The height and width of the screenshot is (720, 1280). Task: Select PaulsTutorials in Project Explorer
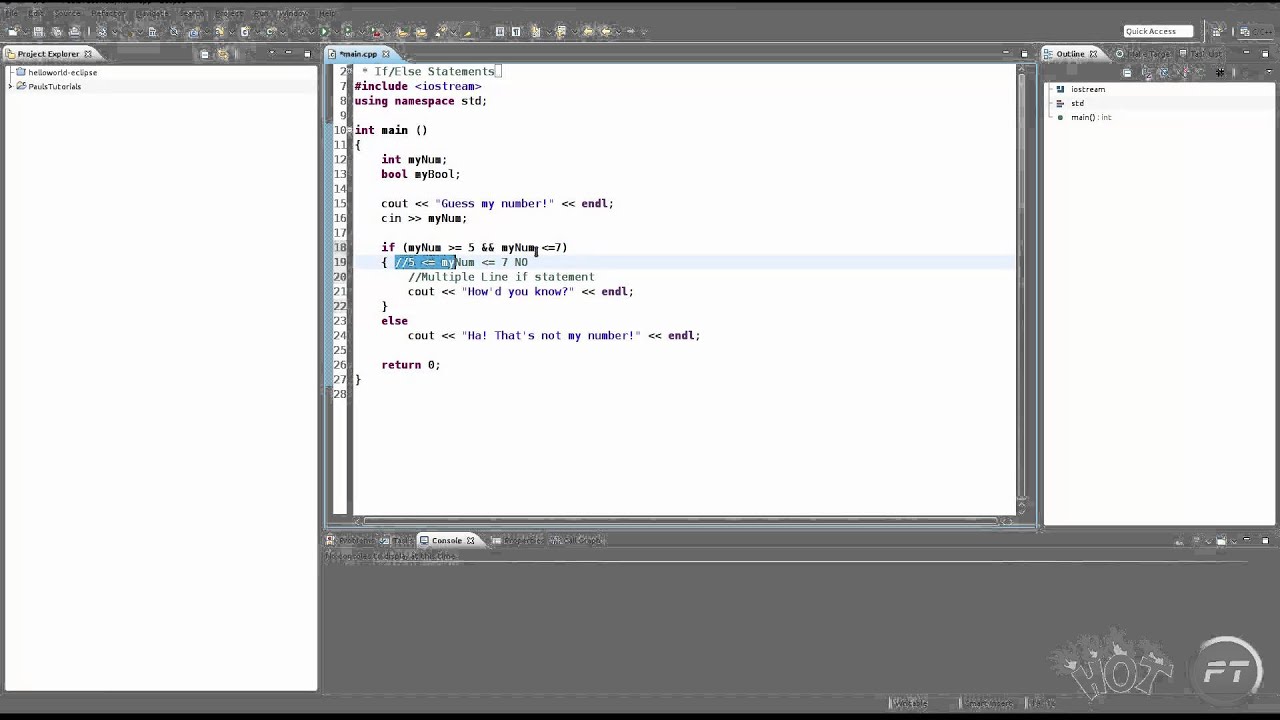(x=54, y=86)
